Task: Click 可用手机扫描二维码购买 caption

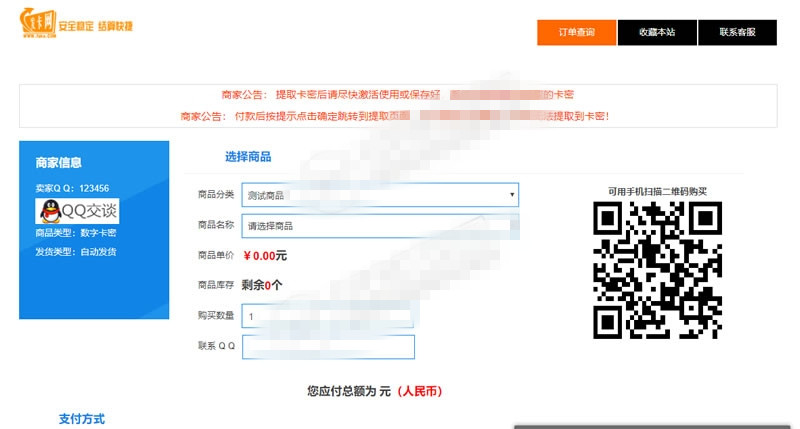Action: (657, 192)
